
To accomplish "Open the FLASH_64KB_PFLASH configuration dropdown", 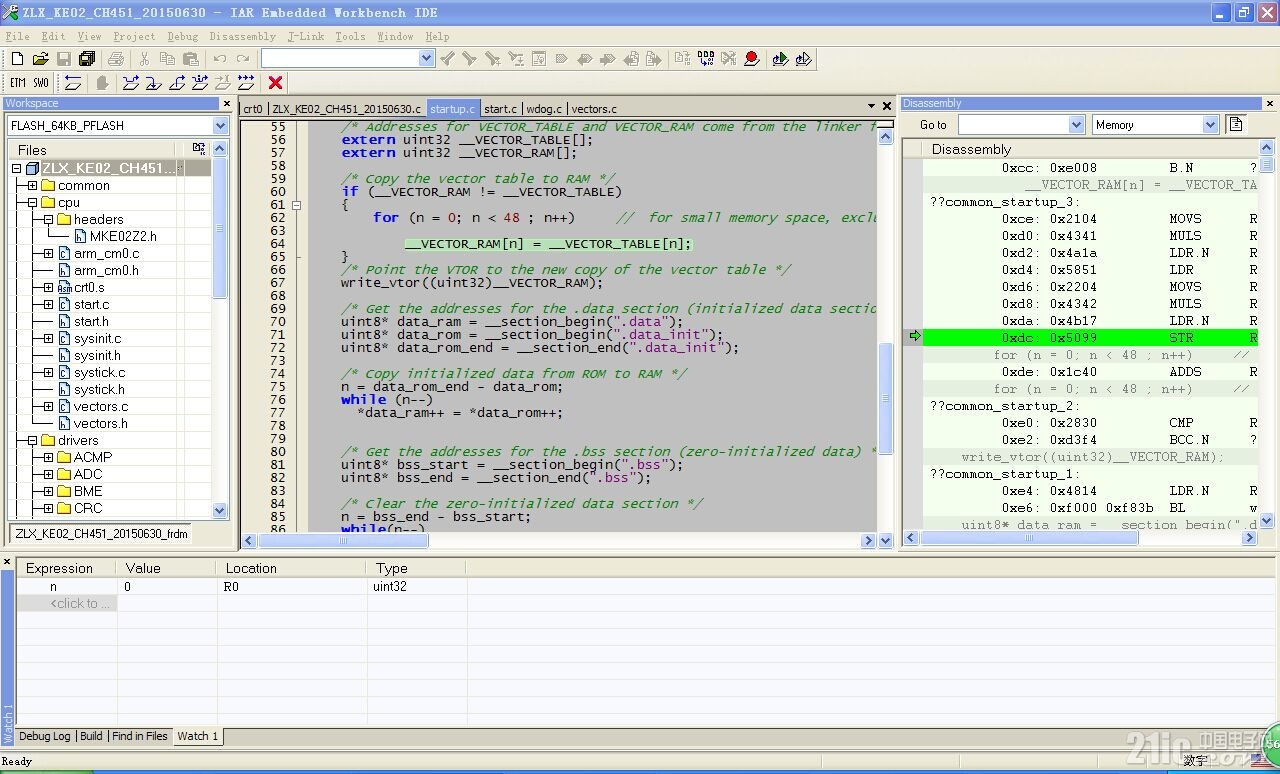I will tap(220, 125).
